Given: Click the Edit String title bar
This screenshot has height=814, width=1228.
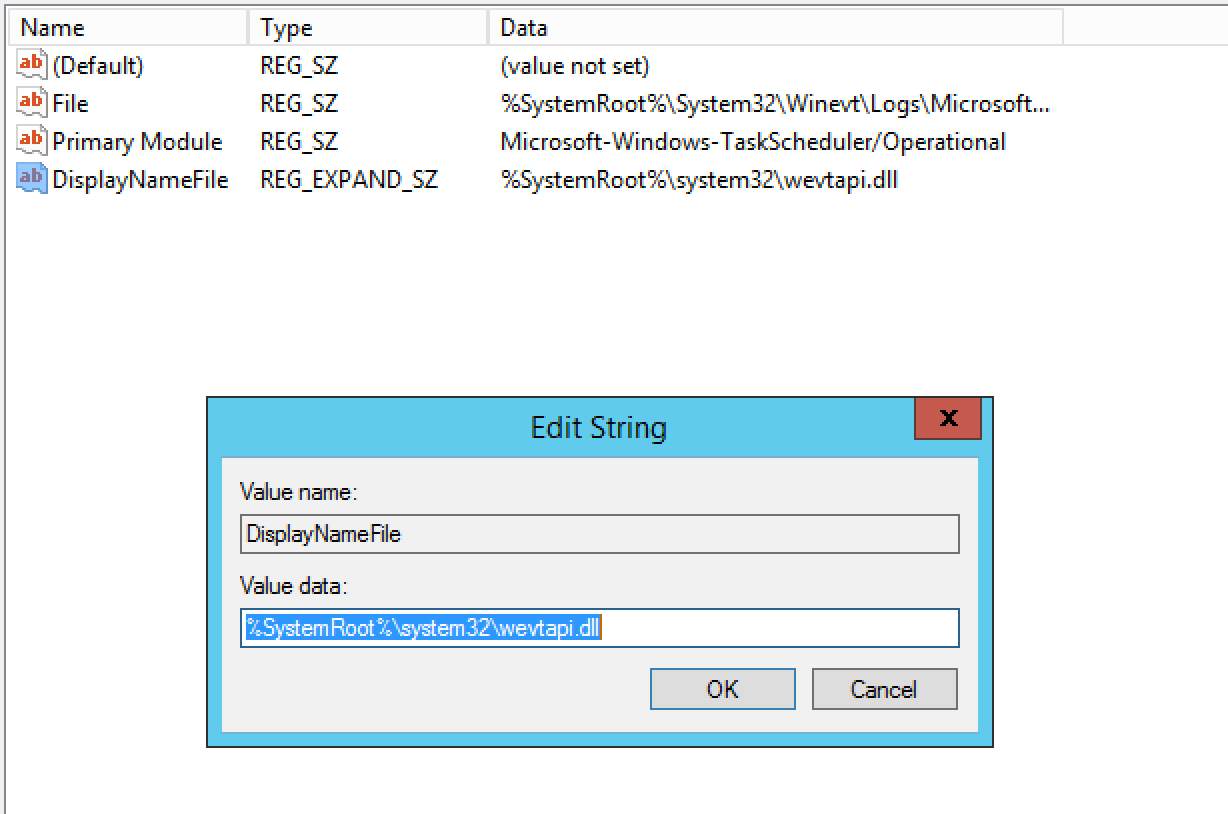Looking at the screenshot, I should (x=598, y=426).
